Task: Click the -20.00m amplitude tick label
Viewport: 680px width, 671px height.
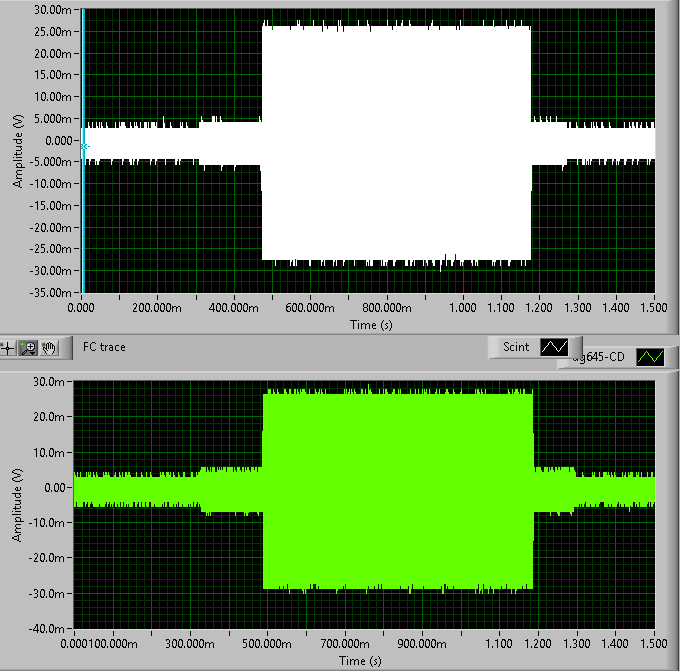Action: 50,227
